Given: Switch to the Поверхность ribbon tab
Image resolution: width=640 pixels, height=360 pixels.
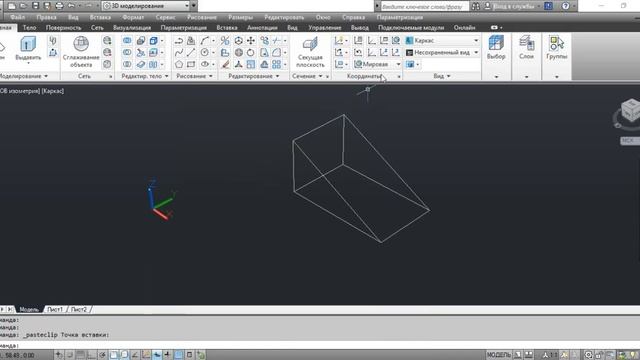Looking at the screenshot, I should coord(63,27).
